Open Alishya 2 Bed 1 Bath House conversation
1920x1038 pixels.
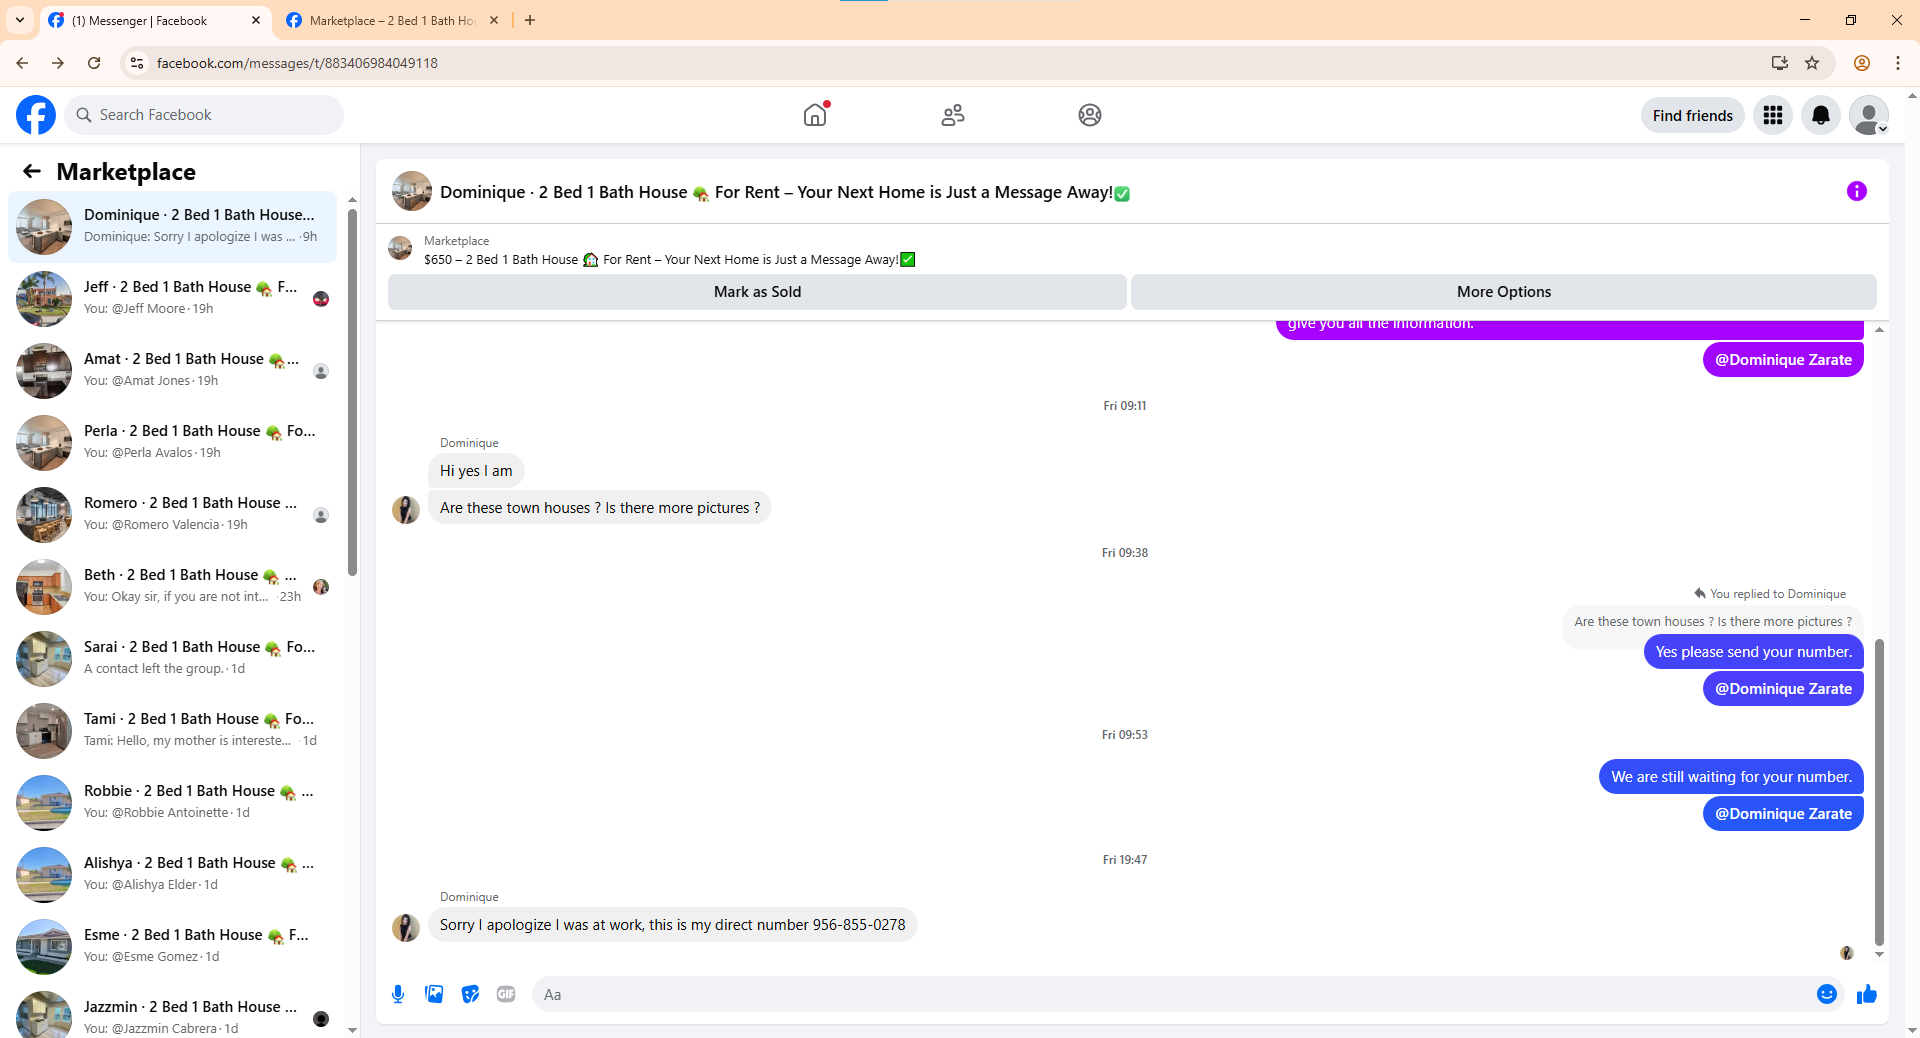click(172, 875)
